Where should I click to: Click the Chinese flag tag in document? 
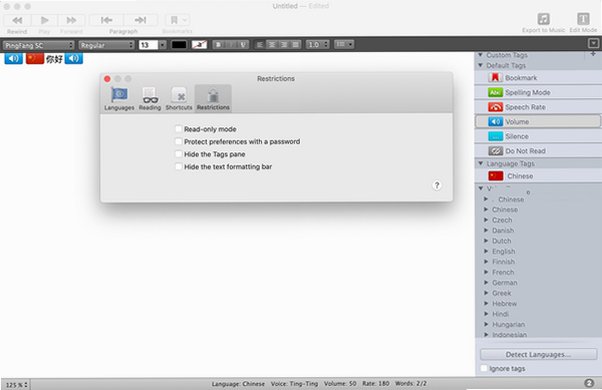(35, 59)
